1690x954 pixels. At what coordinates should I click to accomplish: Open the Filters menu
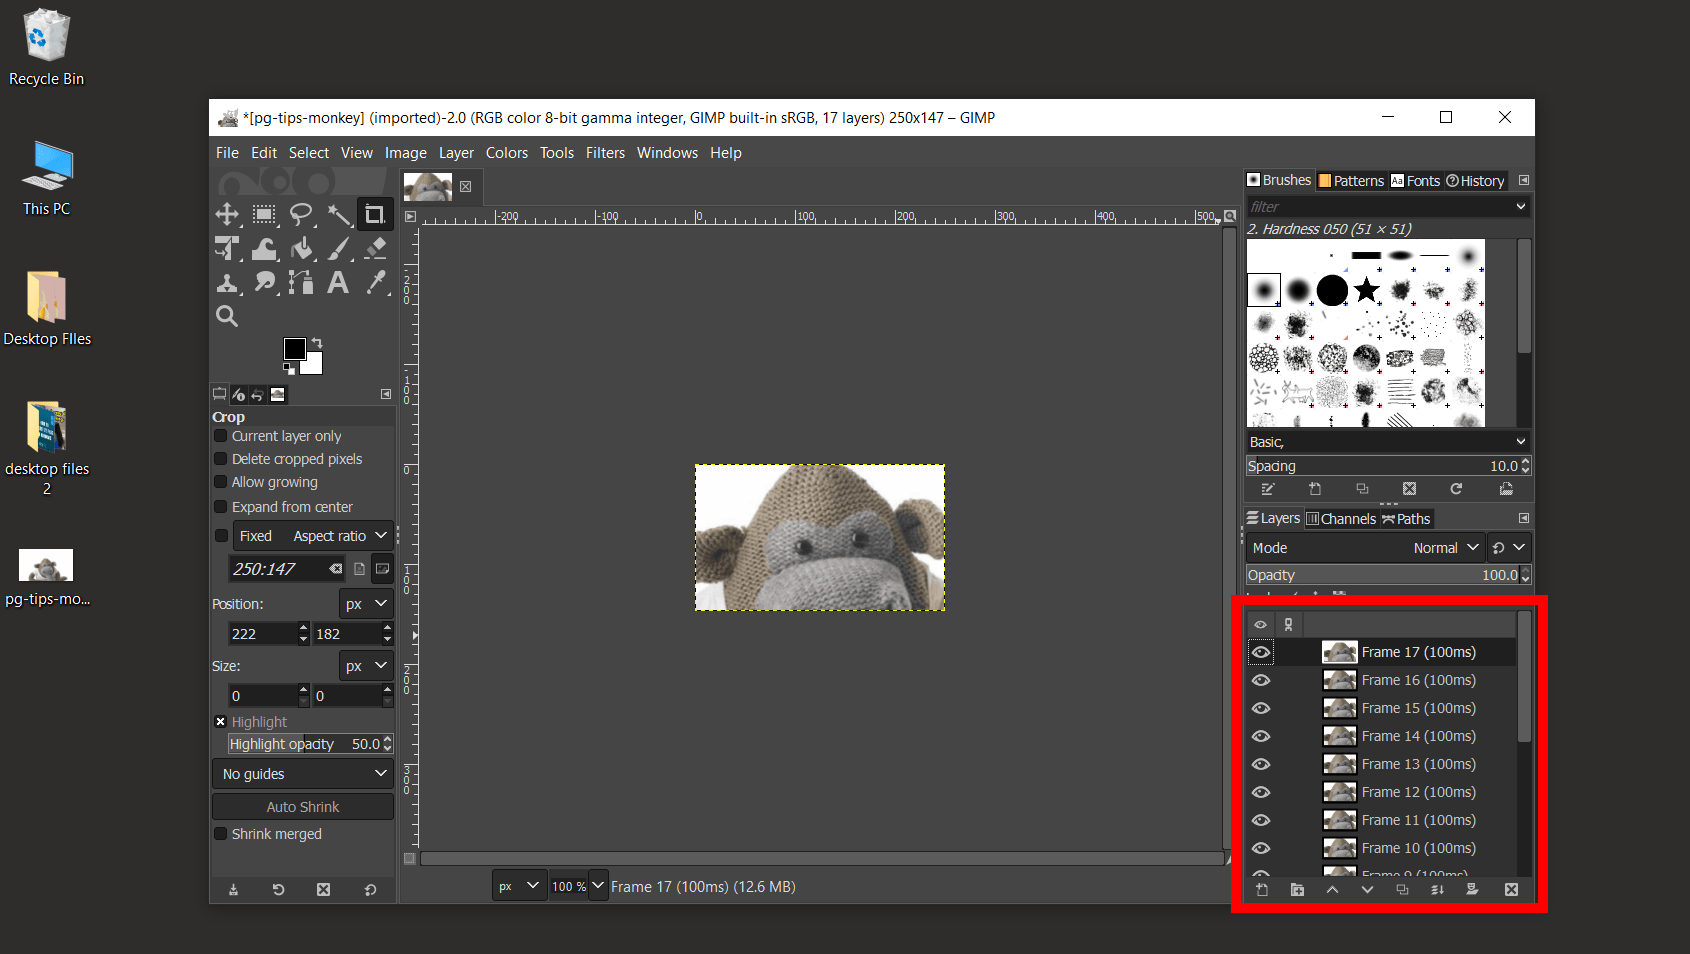click(x=605, y=153)
